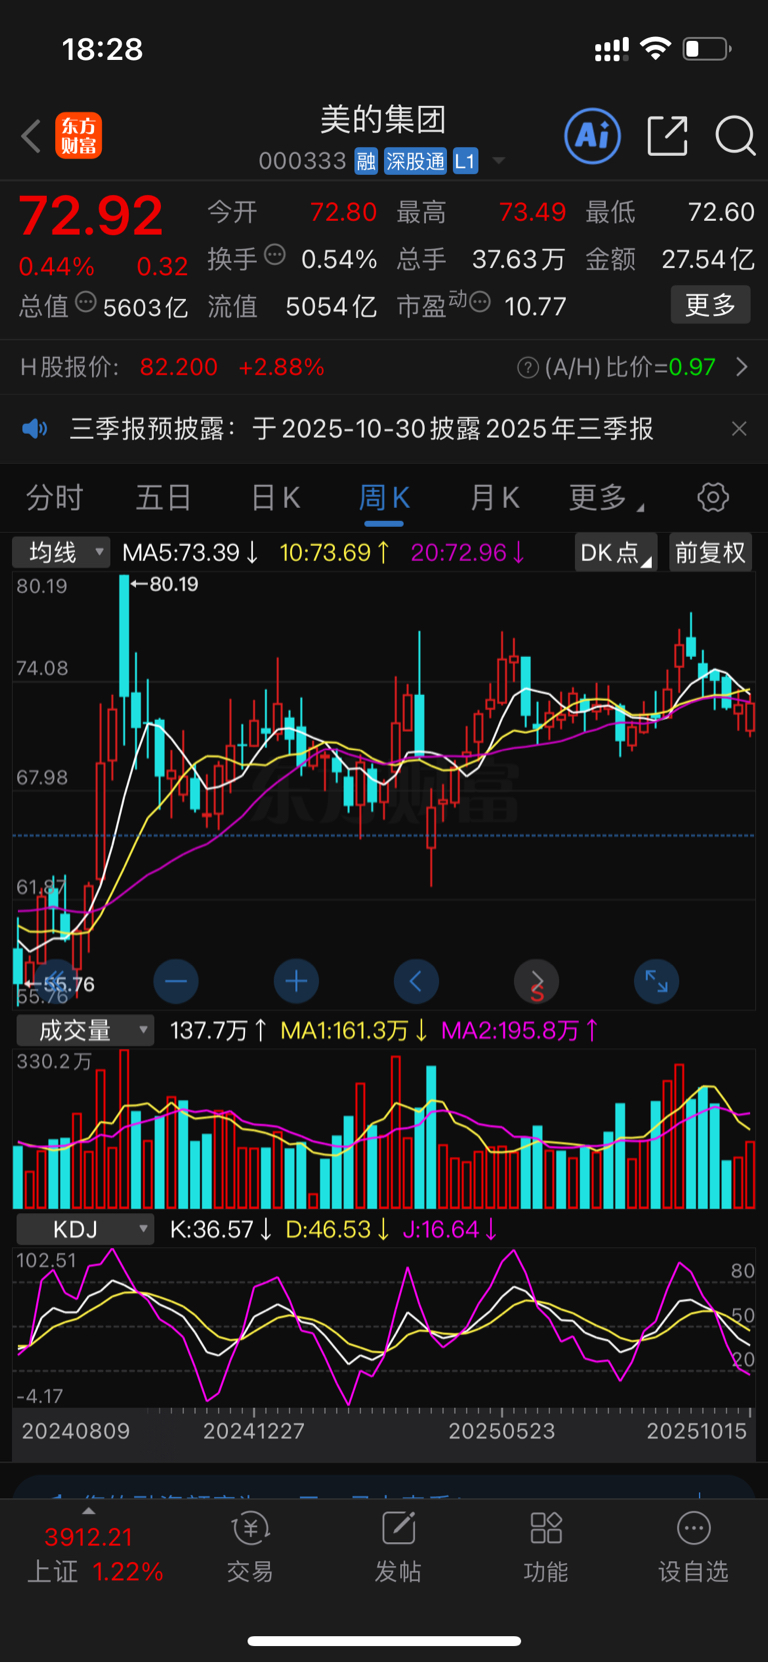768x1663 pixels.
Task: Tap current price 72.92
Action: (x=90, y=215)
